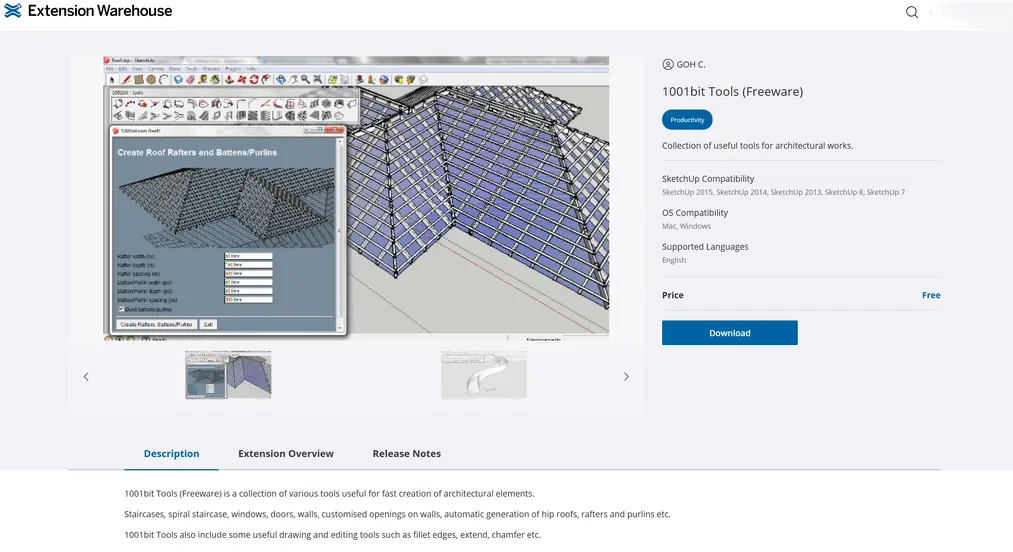Click description line 'collection of various tools'
The height and width of the screenshot is (552, 1013).
[x=329, y=494]
